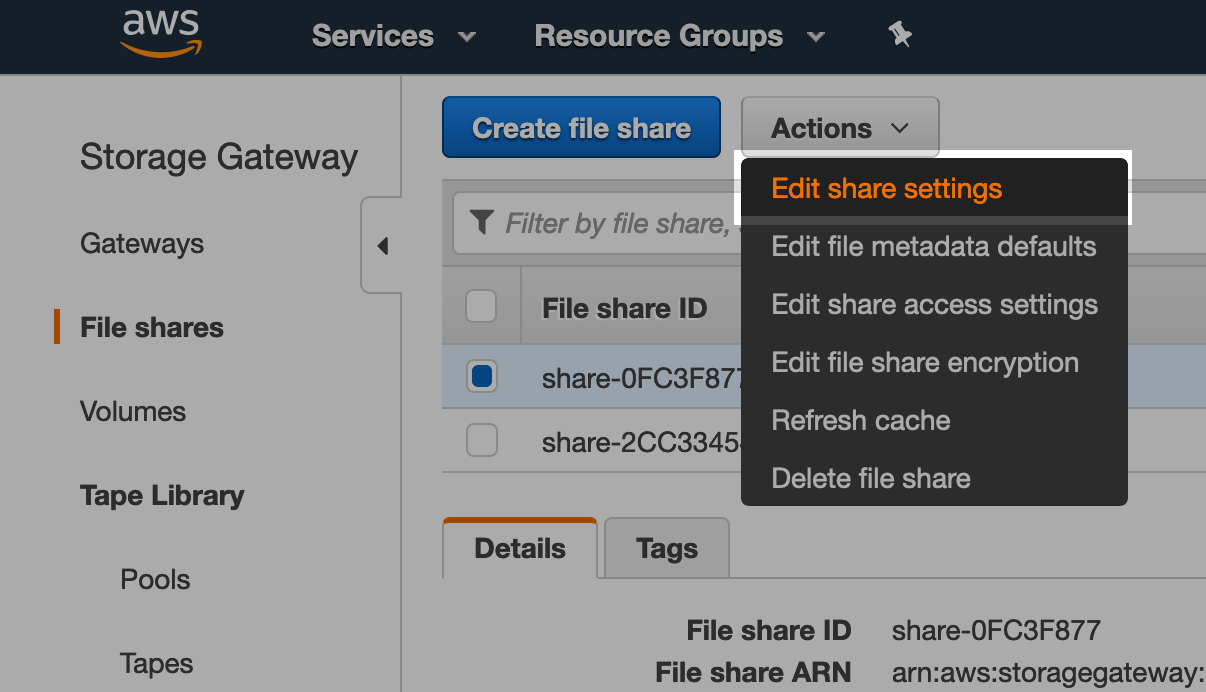
Task: Select Refresh cache from the Actions menu
Action: [x=860, y=420]
